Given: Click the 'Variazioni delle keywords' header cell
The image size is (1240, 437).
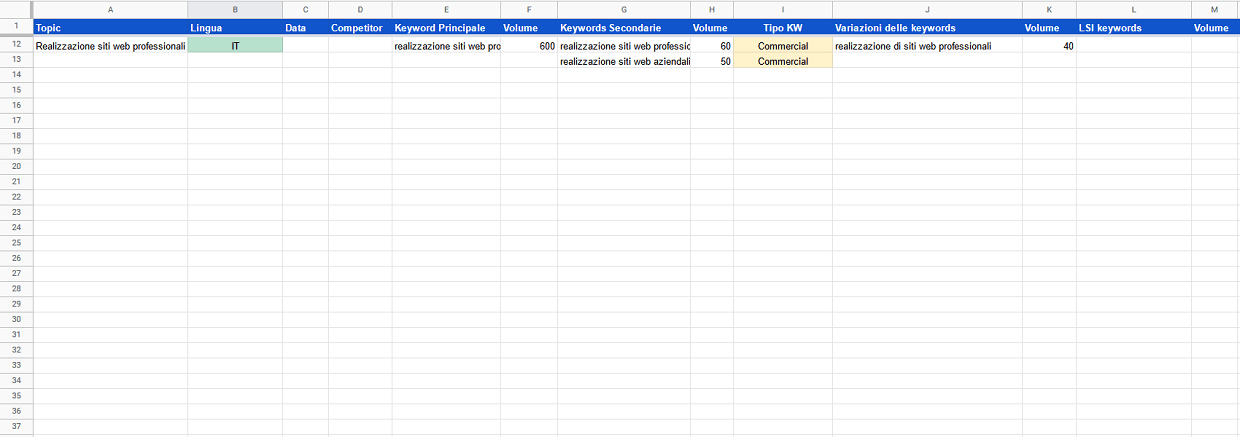Looking at the screenshot, I should click(x=926, y=28).
